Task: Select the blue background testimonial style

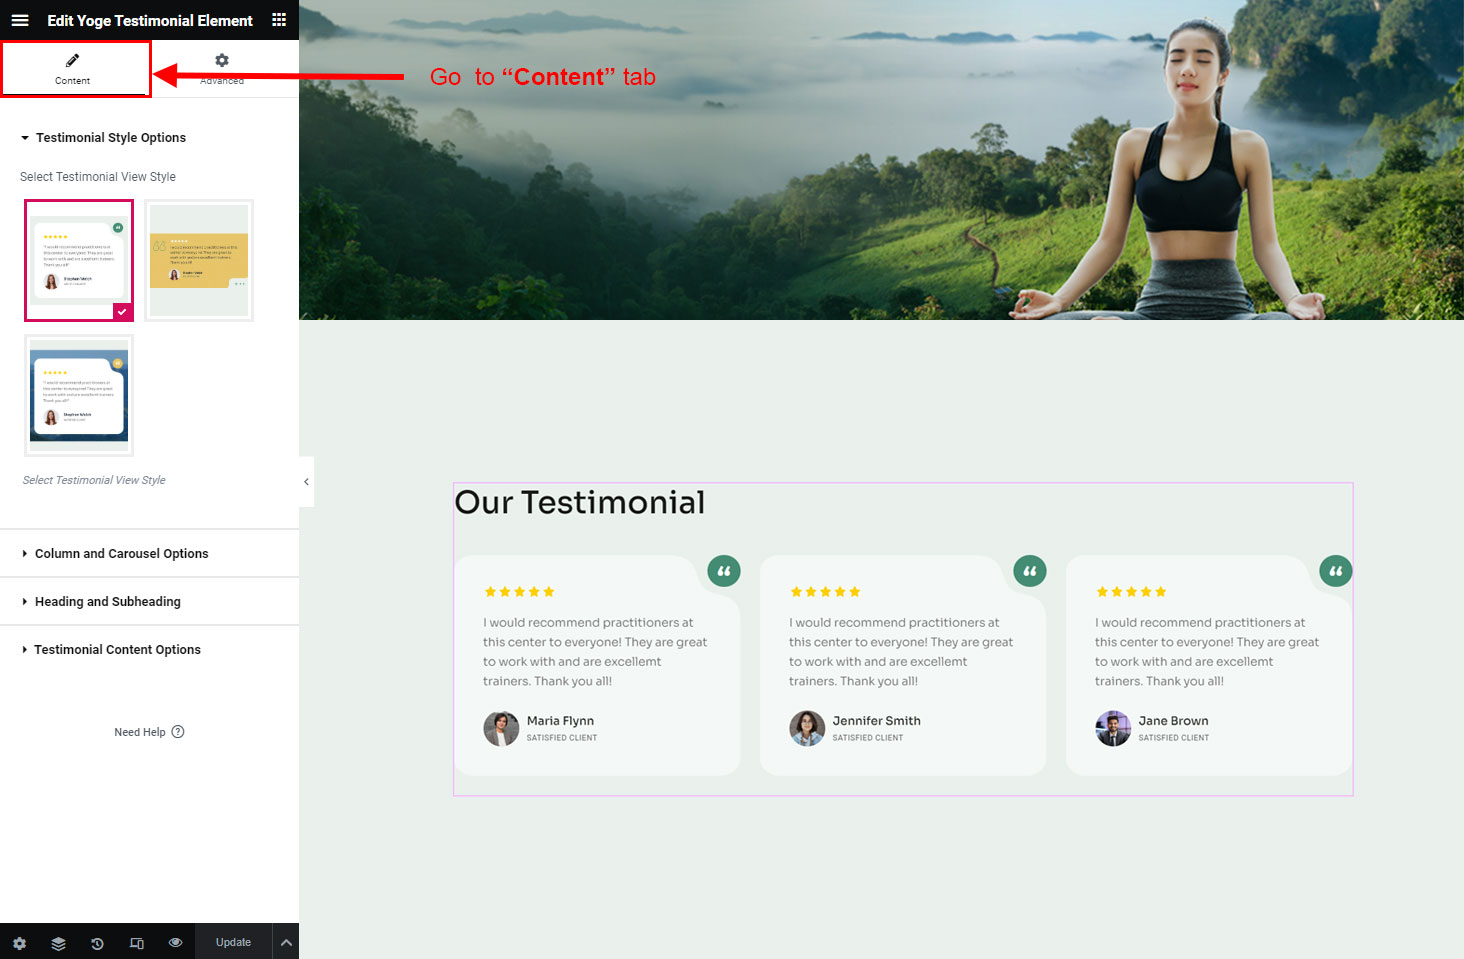Action: coord(79,395)
